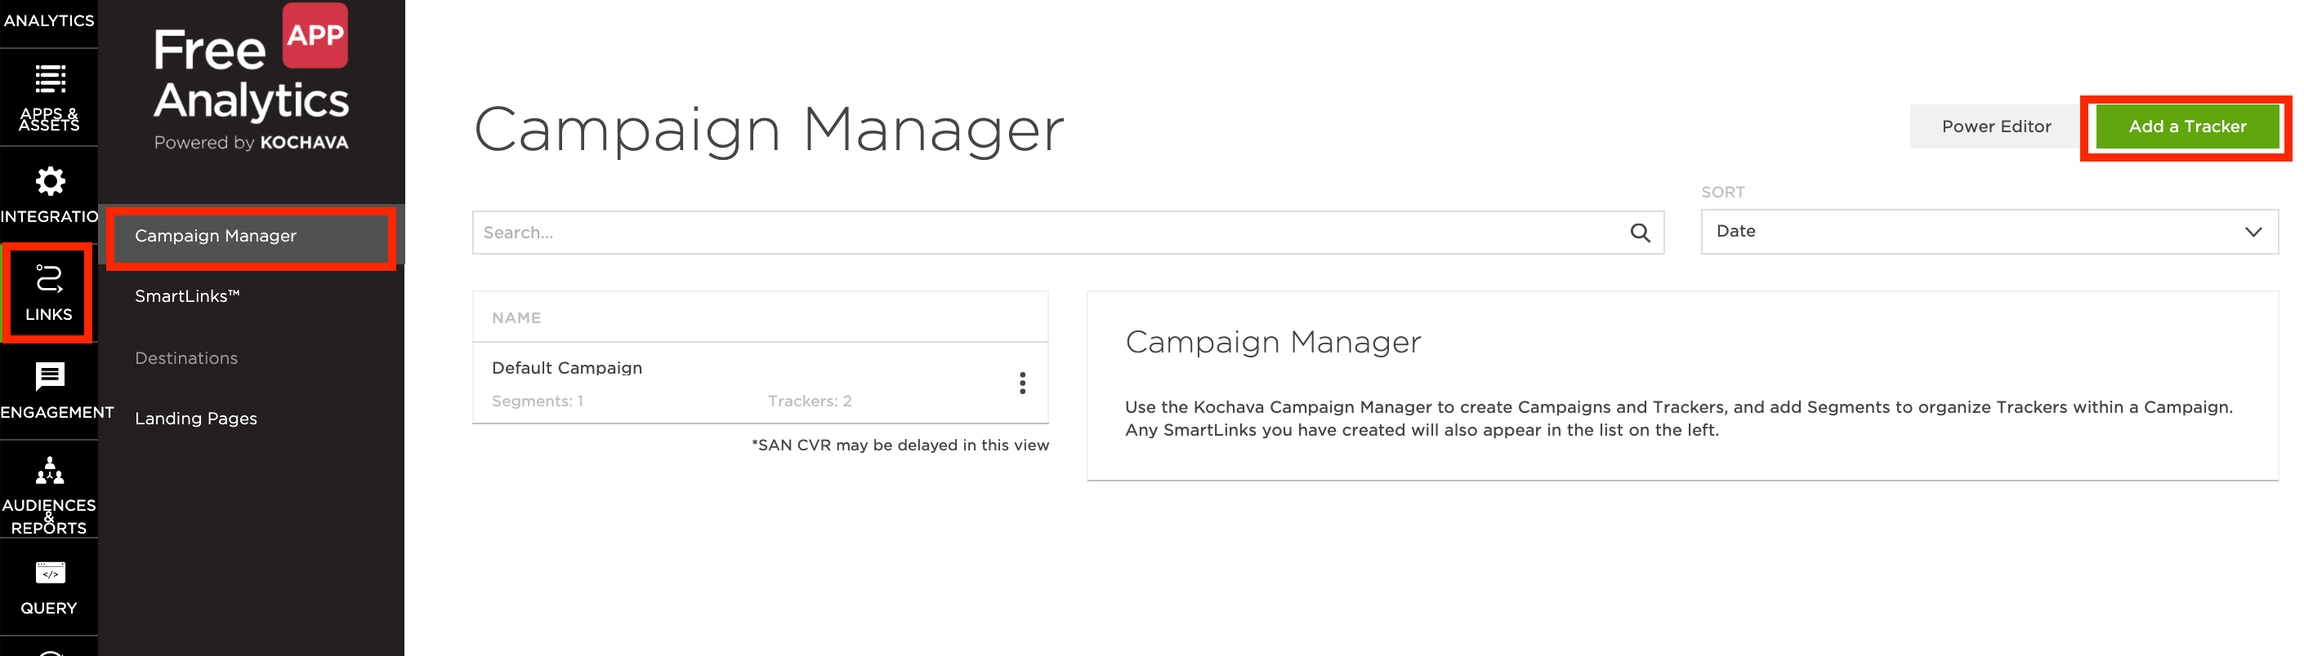Image resolution: width=2304 pixels, height=656 pixels.
Task: Open SmartLinks in the submenu
Action: [187, 296]
